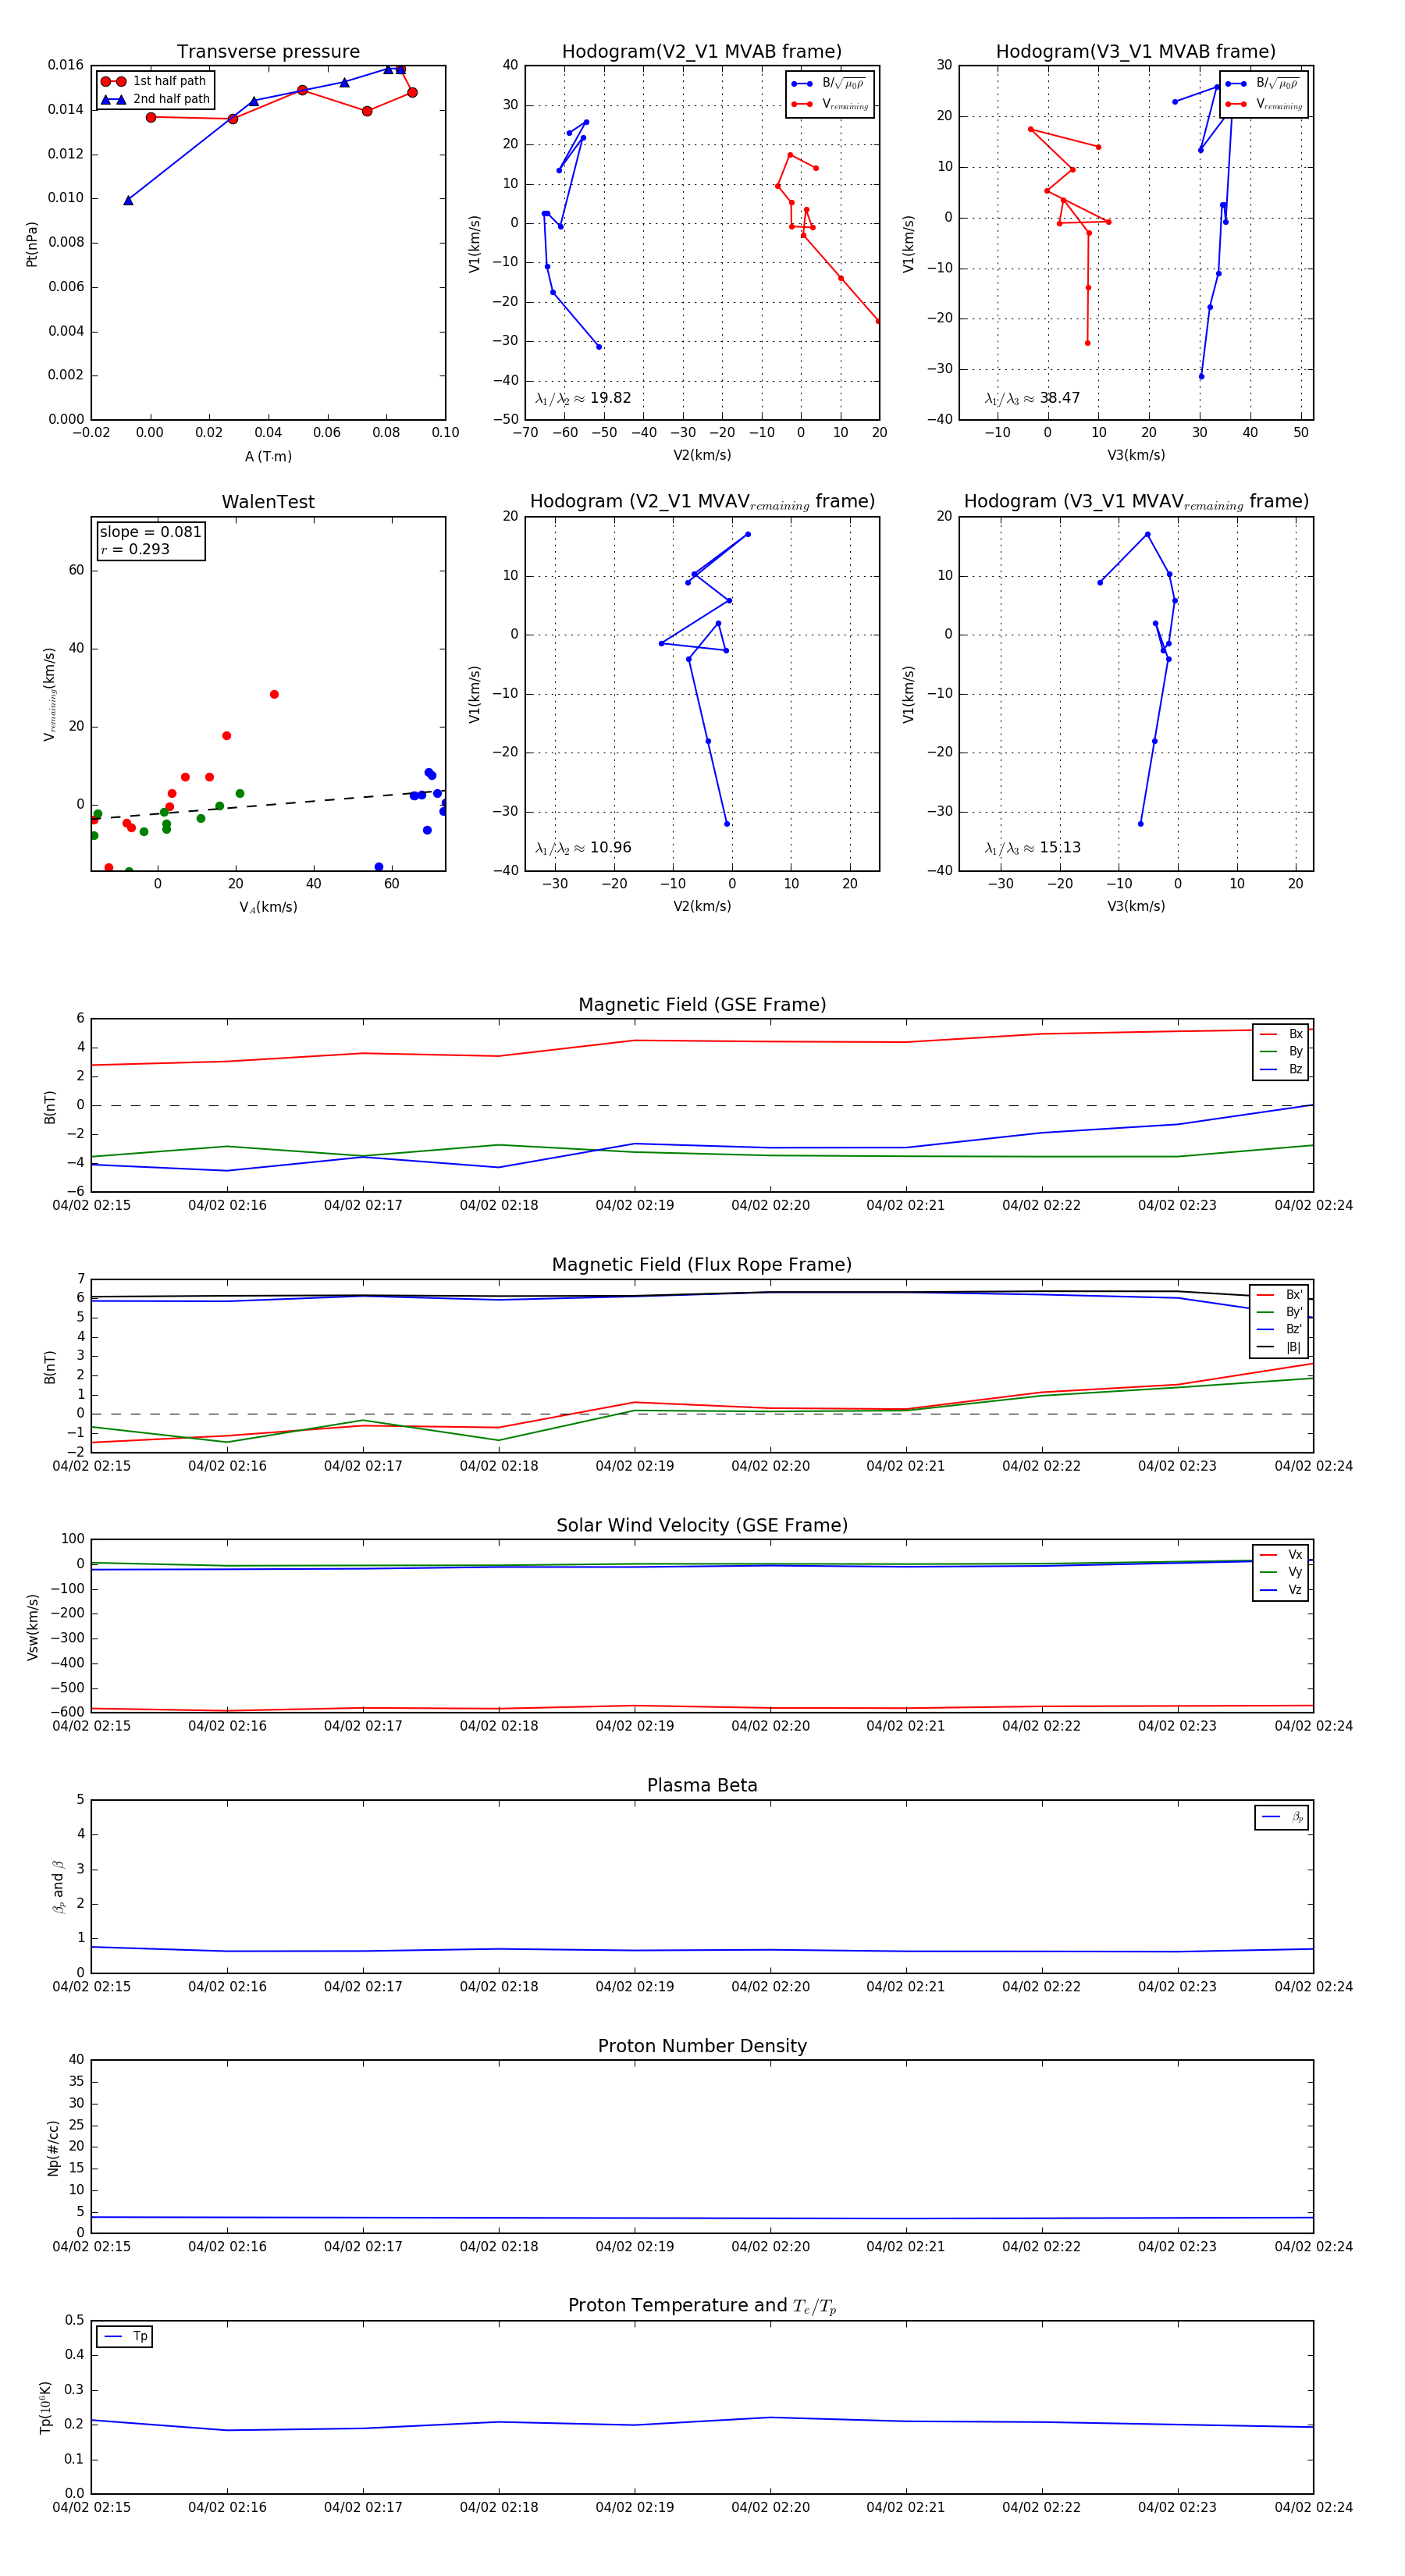Click the 'r = 0.293' annotation

[135, 549]
